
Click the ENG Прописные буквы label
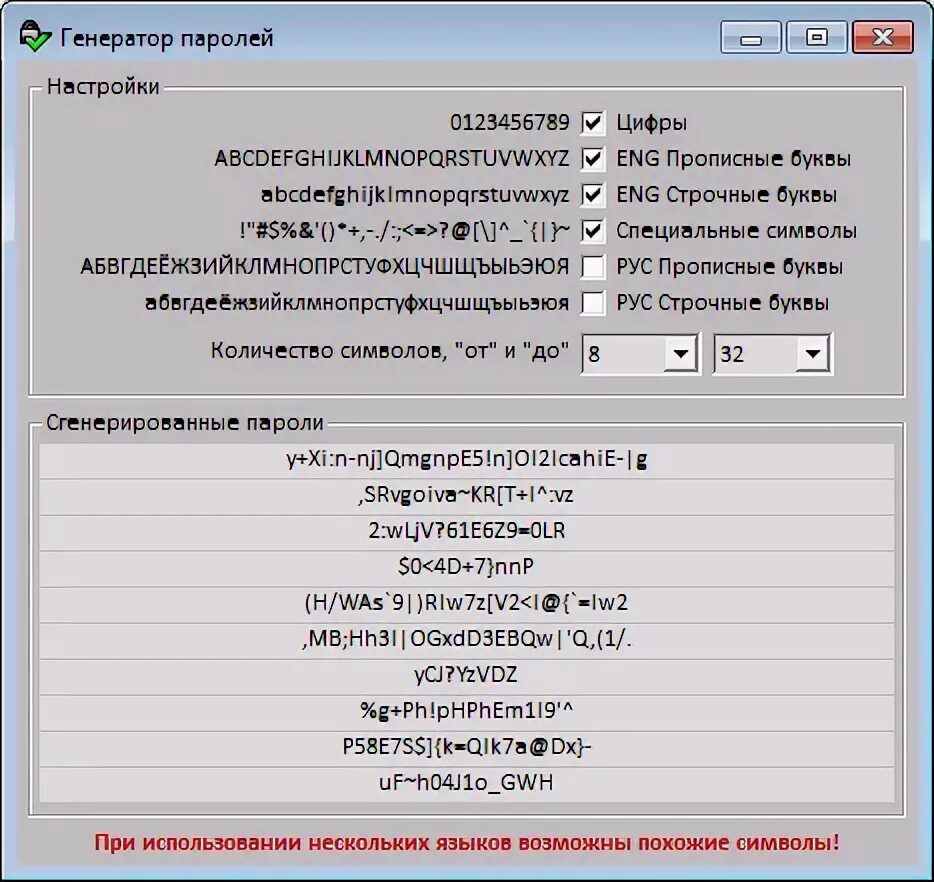point(733,158)
